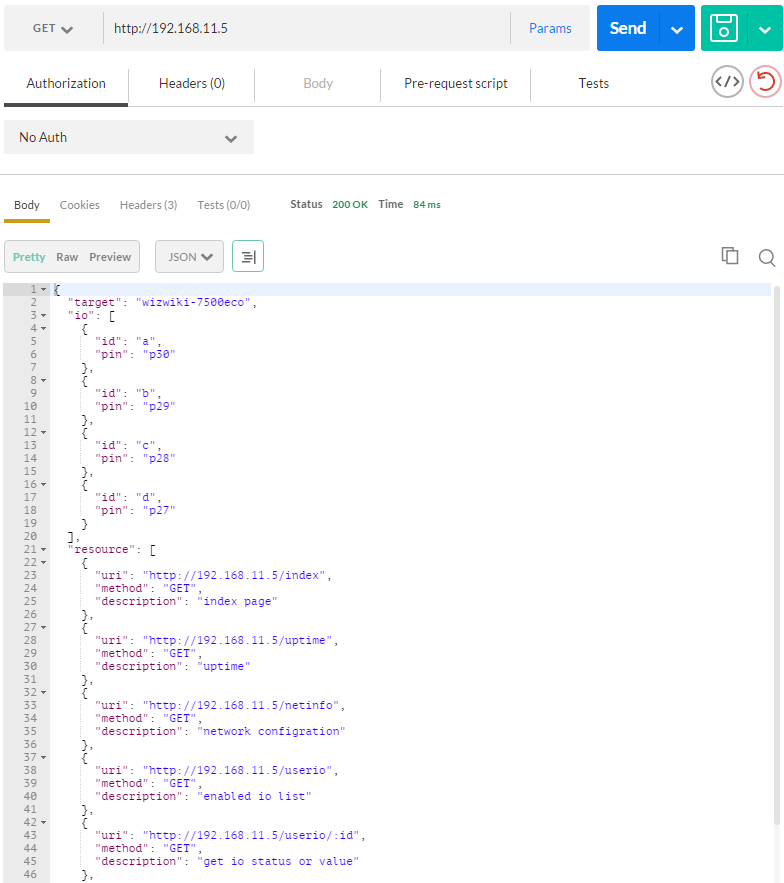Open the Pre-request script tab
Image resolution: width=784 pixels, height=883 pixels.
pos(456,83)
